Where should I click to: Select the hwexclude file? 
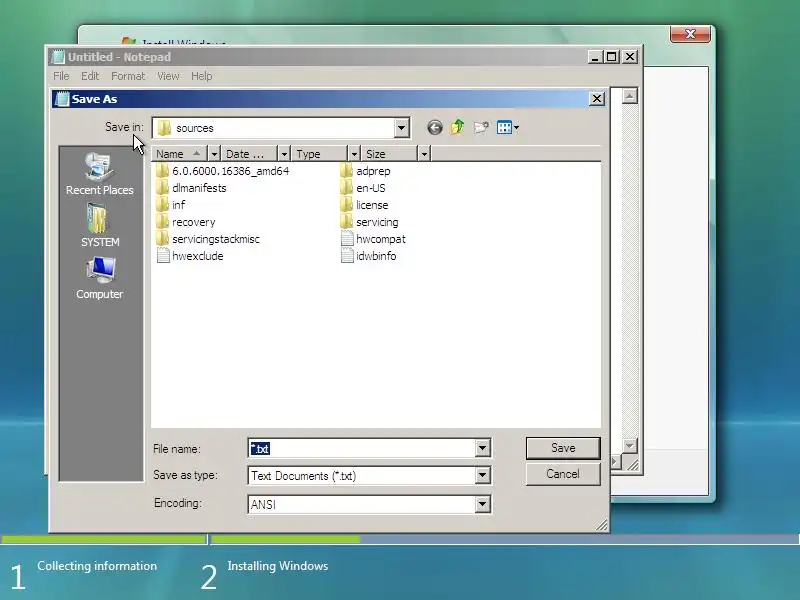click(190, 256)
